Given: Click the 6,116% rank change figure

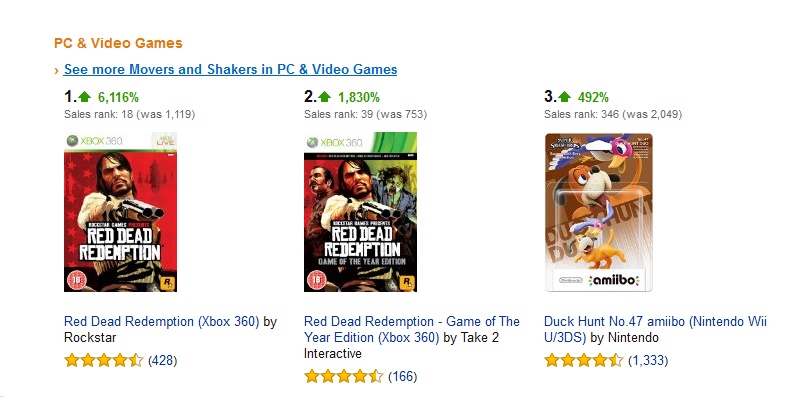Looking at the screenshot, I should click(118, 97).
